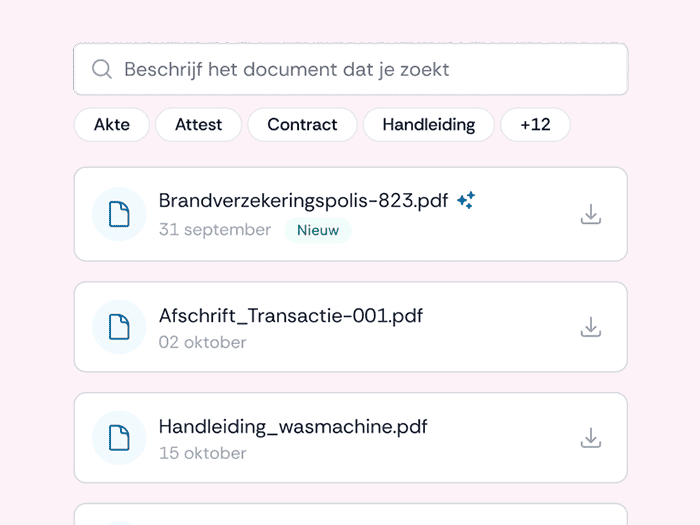Focus the document description search field
This screenshot has width=700, height=525.
(350, 69)
